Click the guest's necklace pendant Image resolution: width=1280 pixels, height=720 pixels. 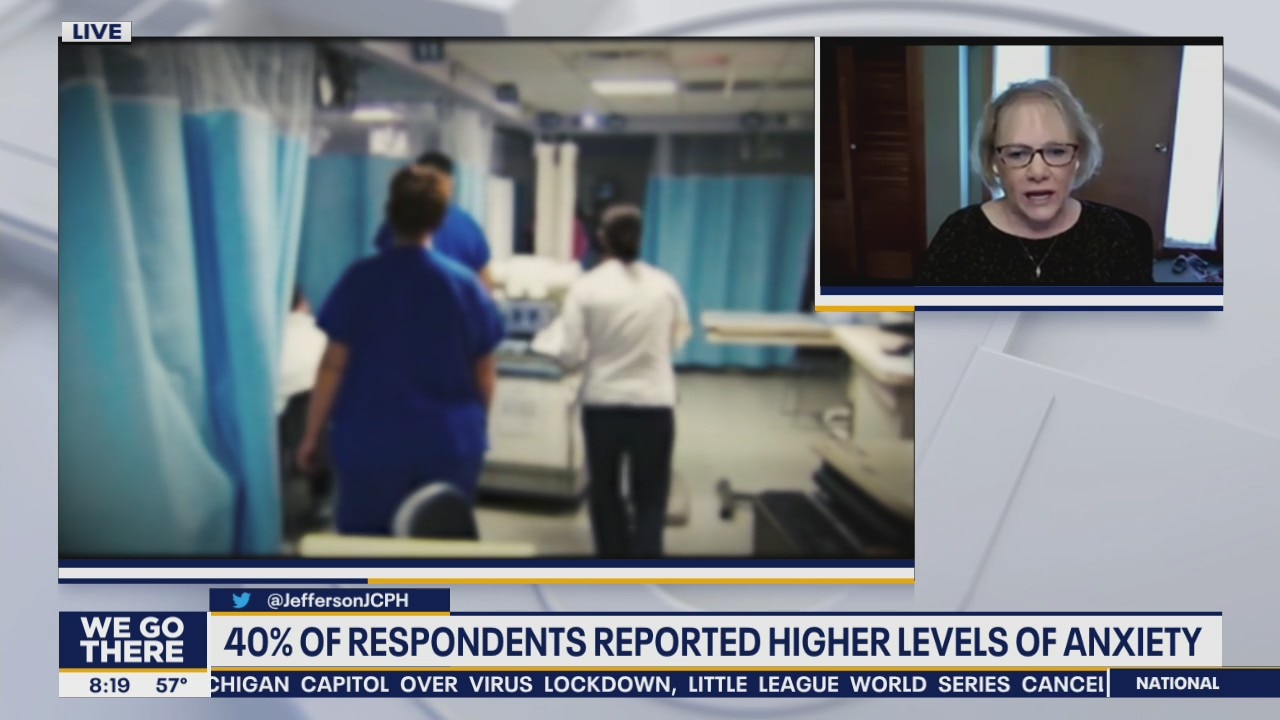click(1039, 269)
